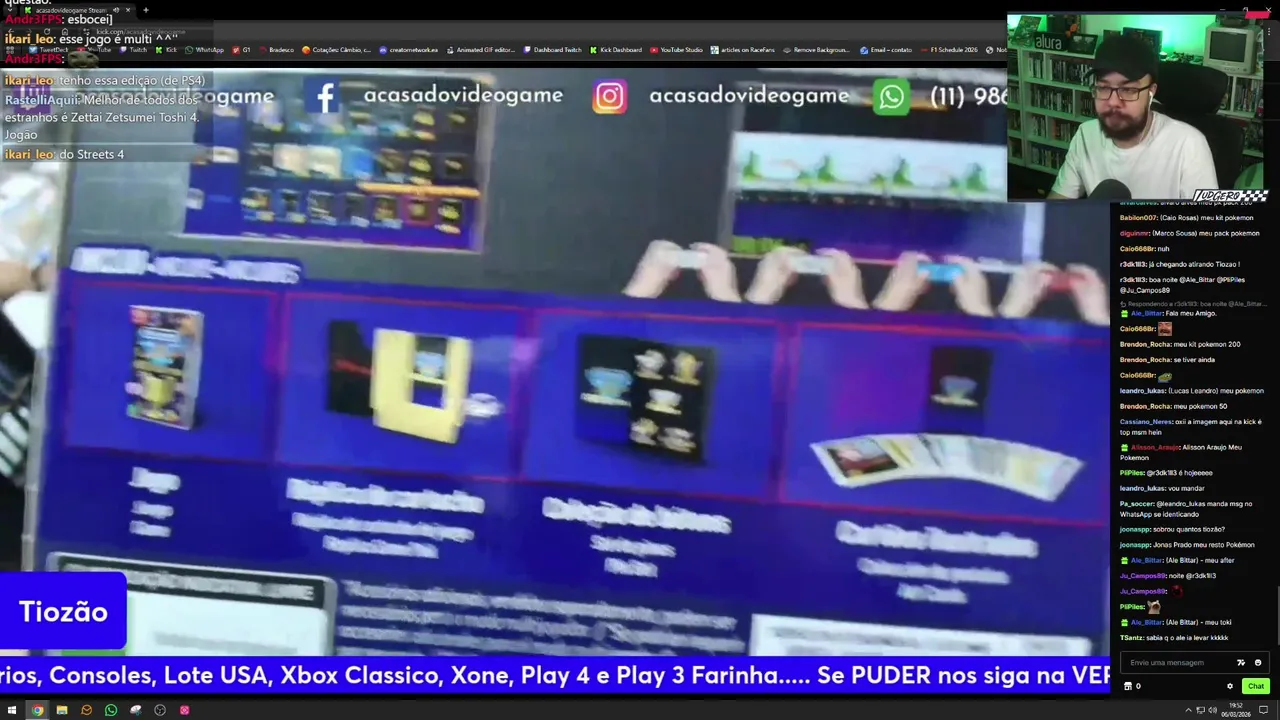Open the WhatsApp bookmark in bookmarks bar

(x=204, y=50)
